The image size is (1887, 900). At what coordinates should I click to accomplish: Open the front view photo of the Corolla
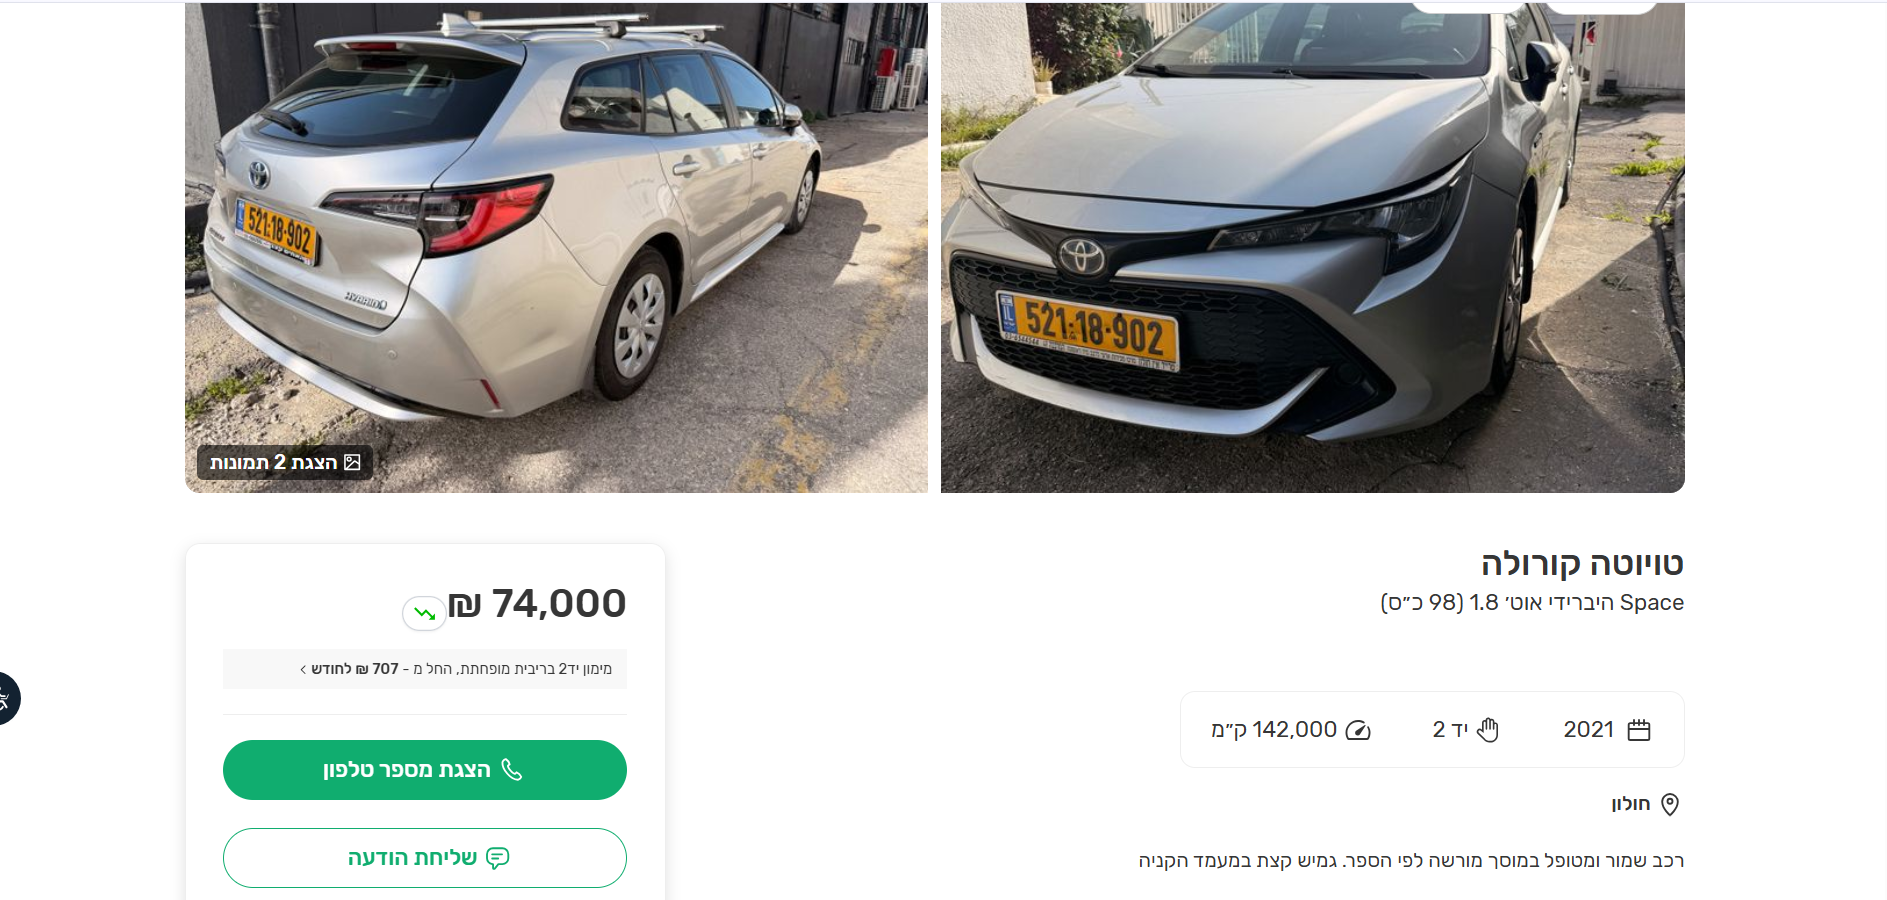pos(1312,247)
